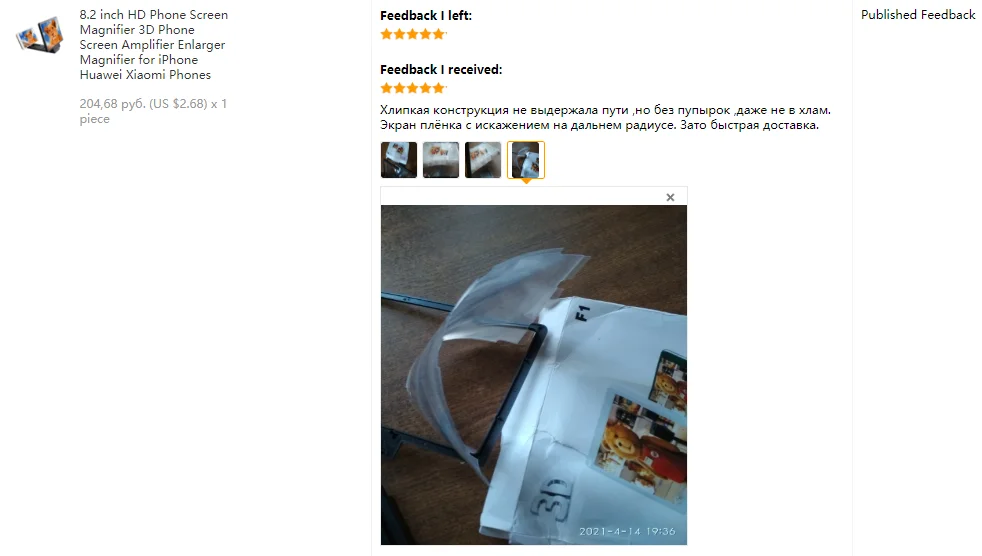The image size is (982, 556).
Task: Open the product thumbnail of screen magnifier
Action: 39,35
